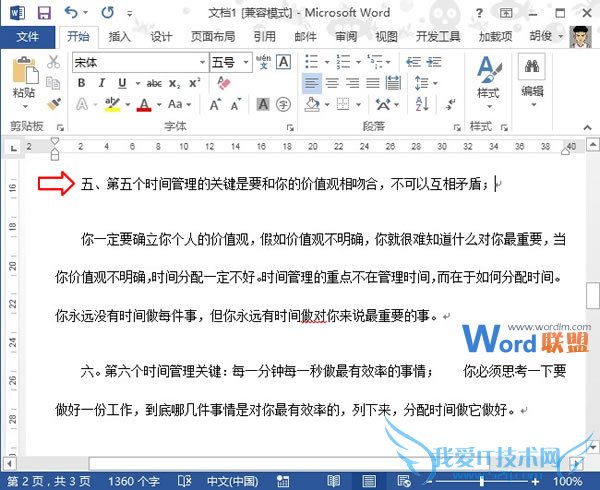The image size is (600, 490).
Task: Expand line spacing options arrow
Action: tap(435, 83)
